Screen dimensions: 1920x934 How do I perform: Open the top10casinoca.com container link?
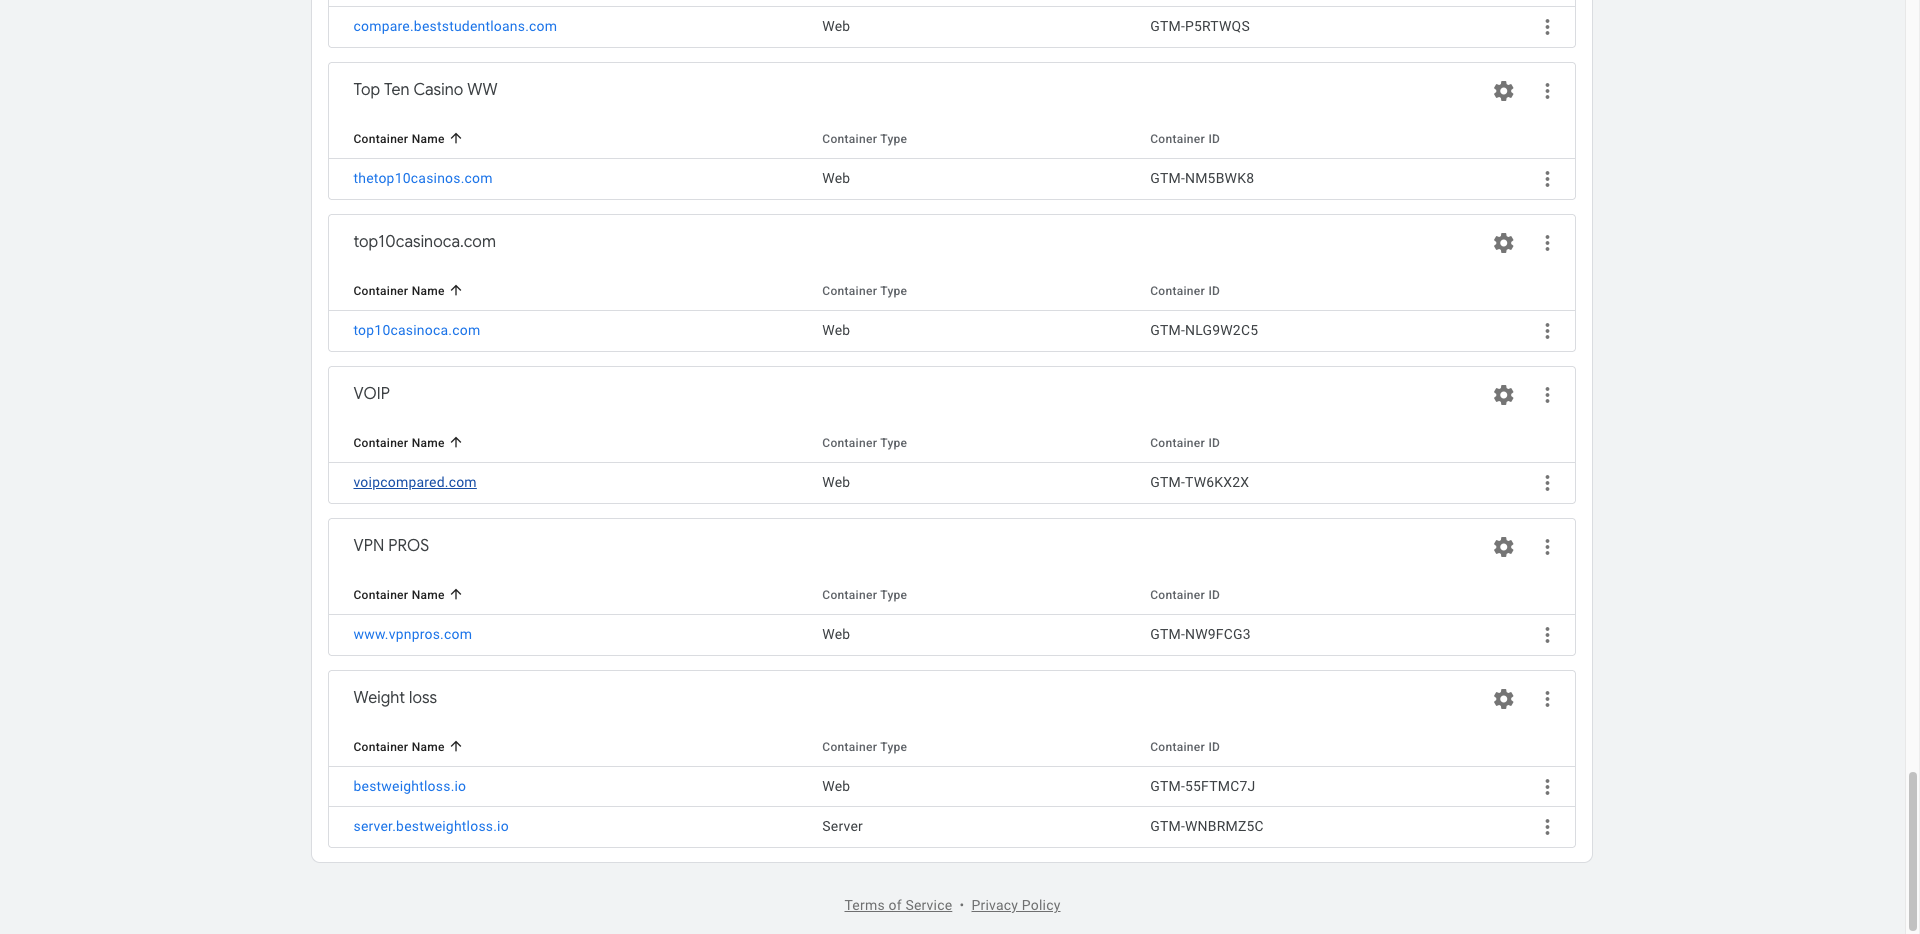(416, 330)
